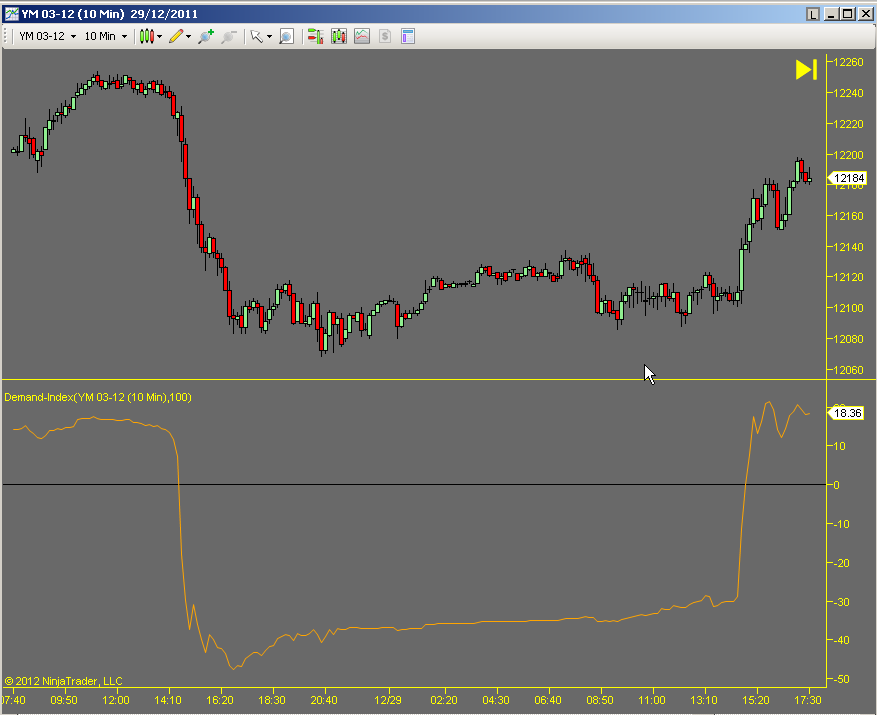
Task: Click the zoom out magnifier icon
Action: point(229,36)
